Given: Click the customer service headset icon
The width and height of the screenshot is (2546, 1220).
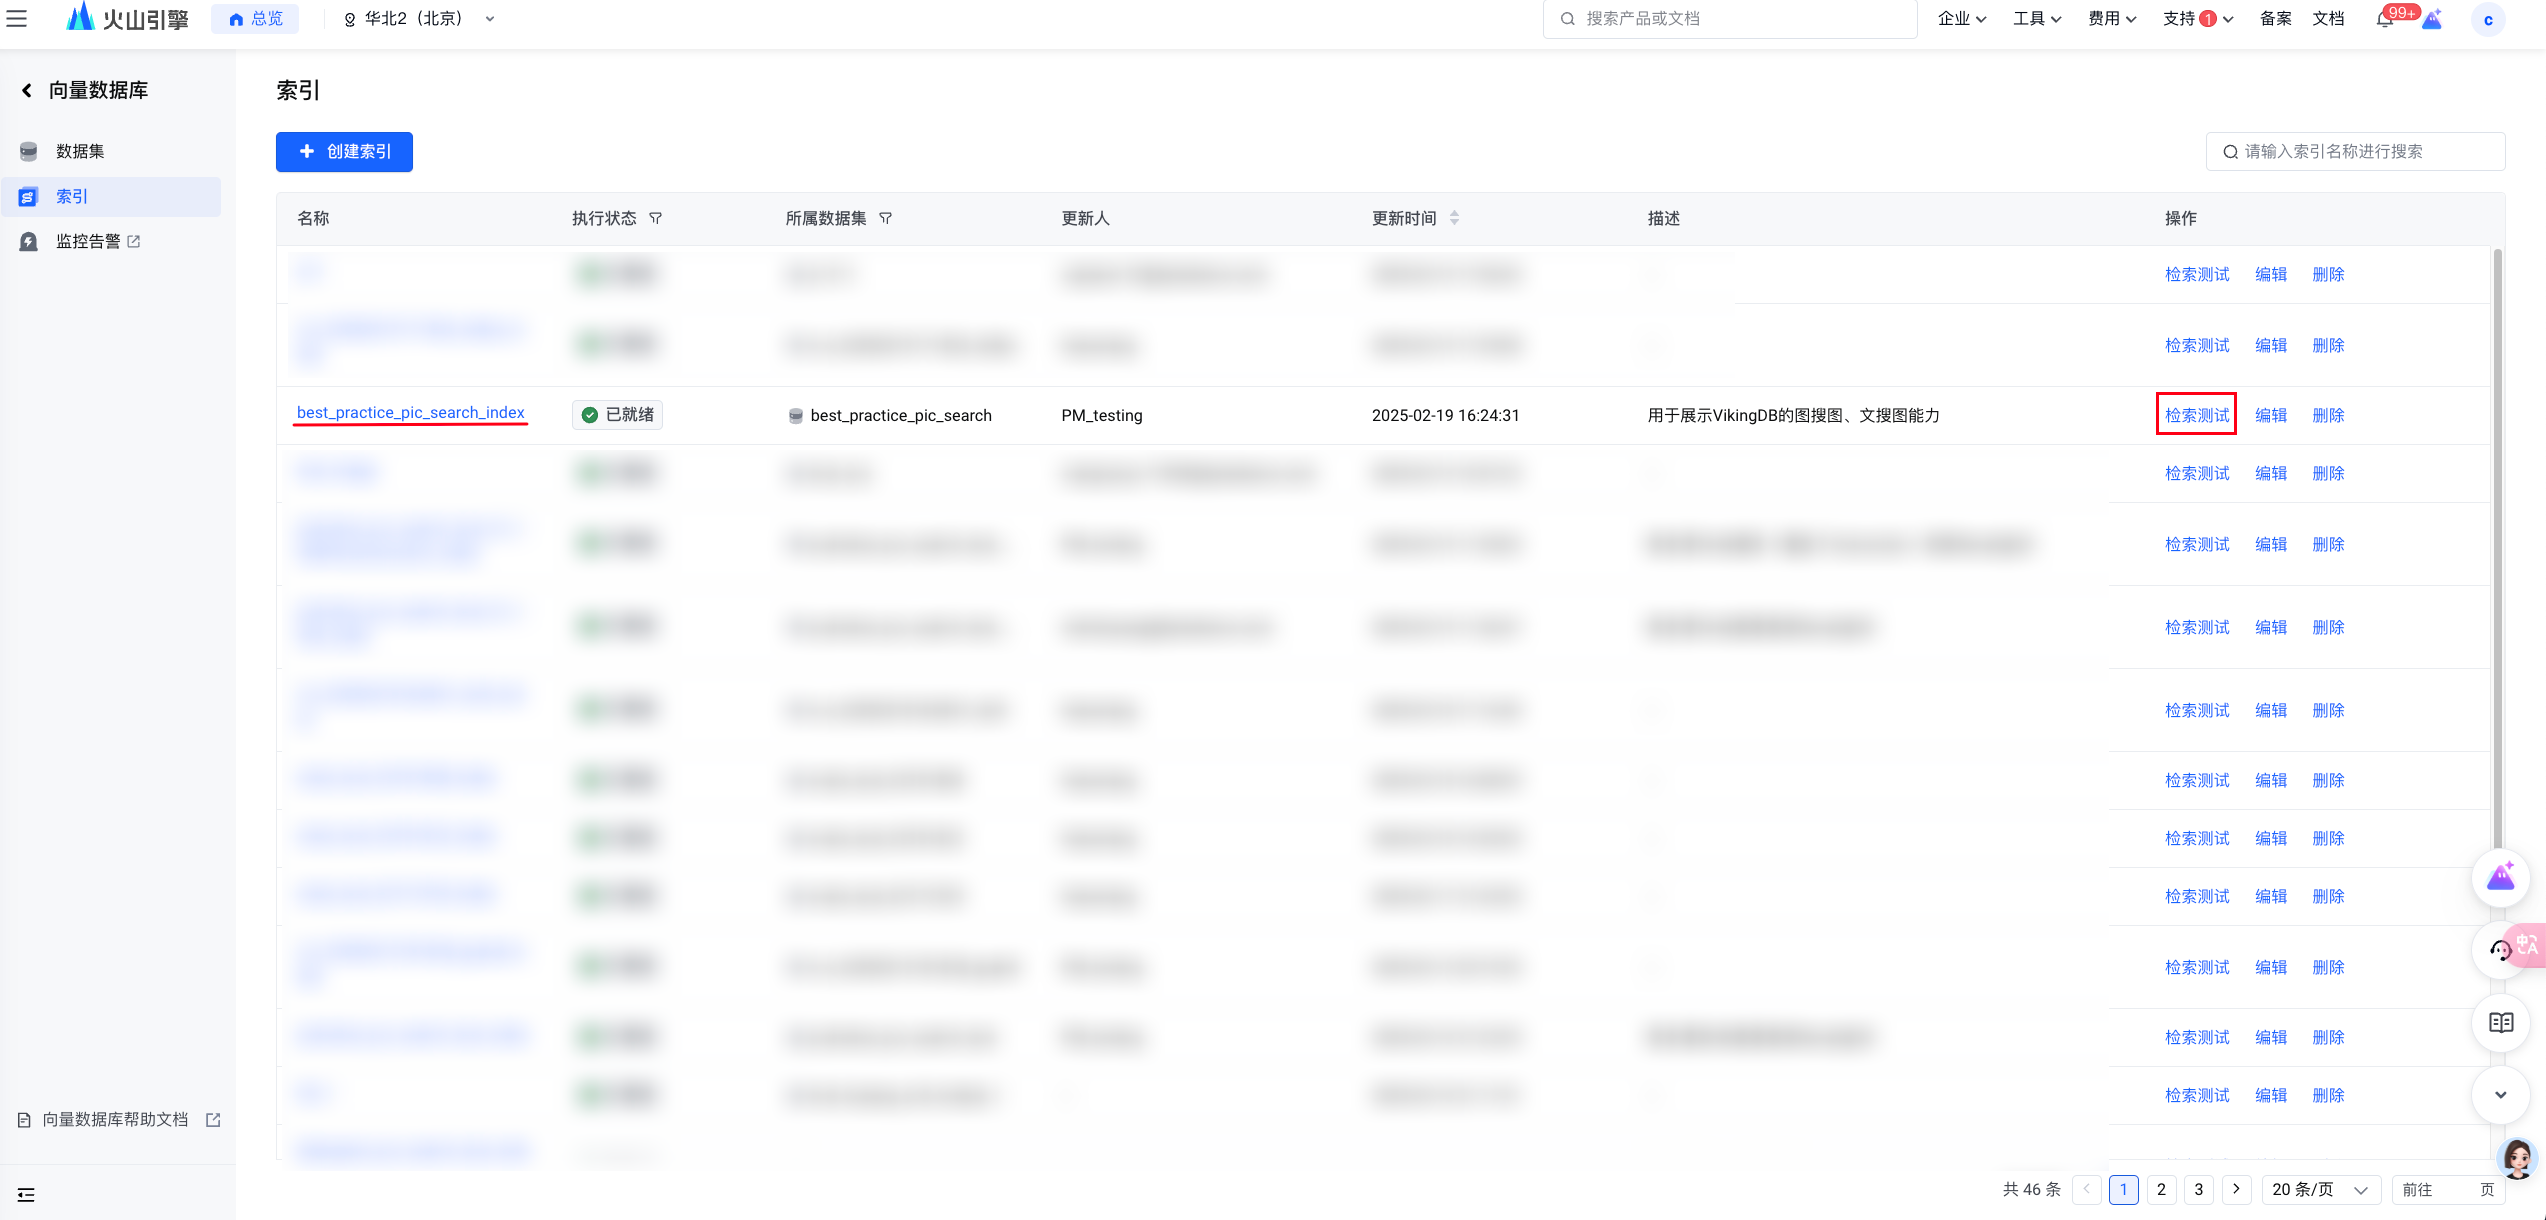Looking at the screenshot, I should click(2500, 950).
